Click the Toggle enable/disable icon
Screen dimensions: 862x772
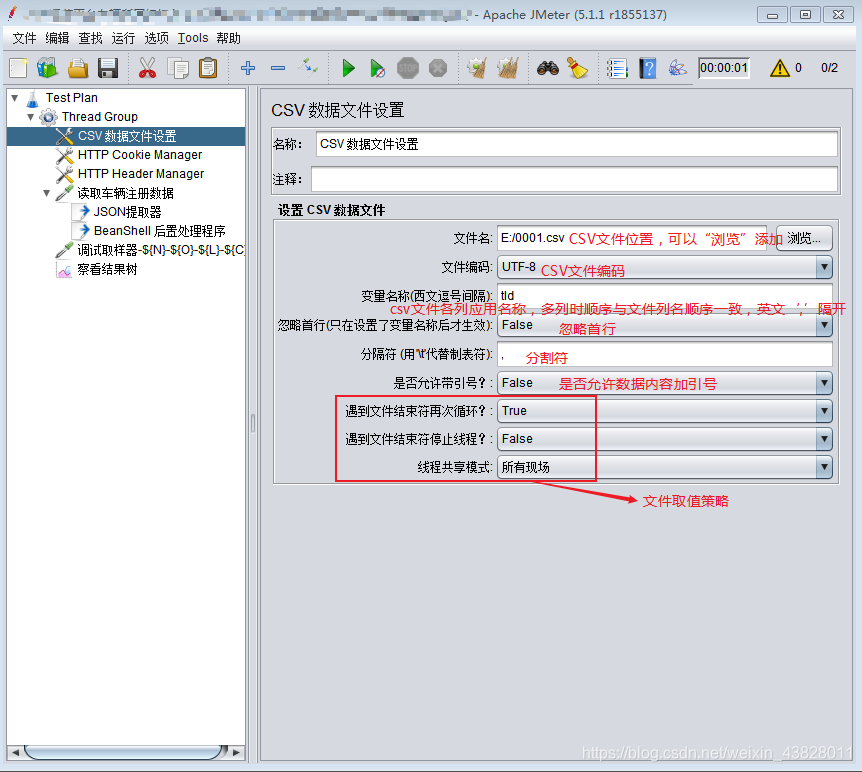pos(308,68)
